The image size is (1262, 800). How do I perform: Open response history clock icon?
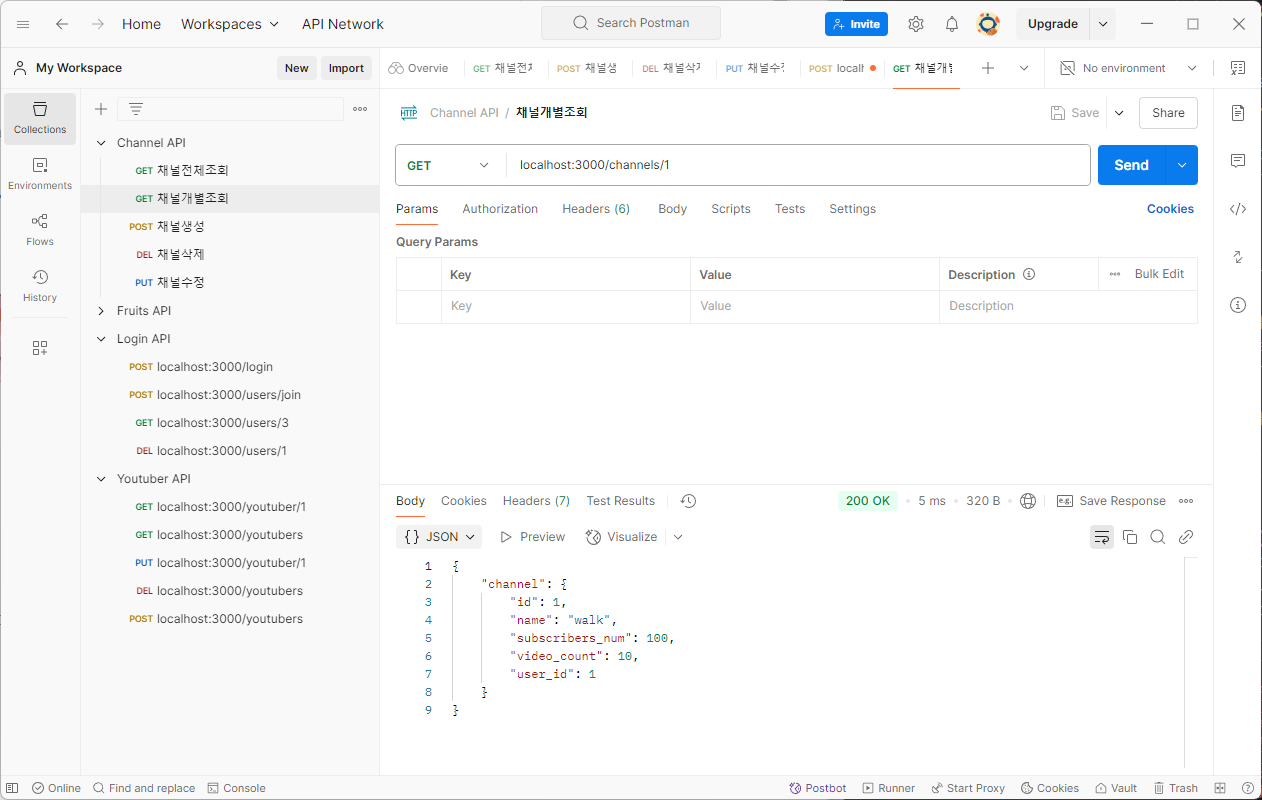pos(688,501)
